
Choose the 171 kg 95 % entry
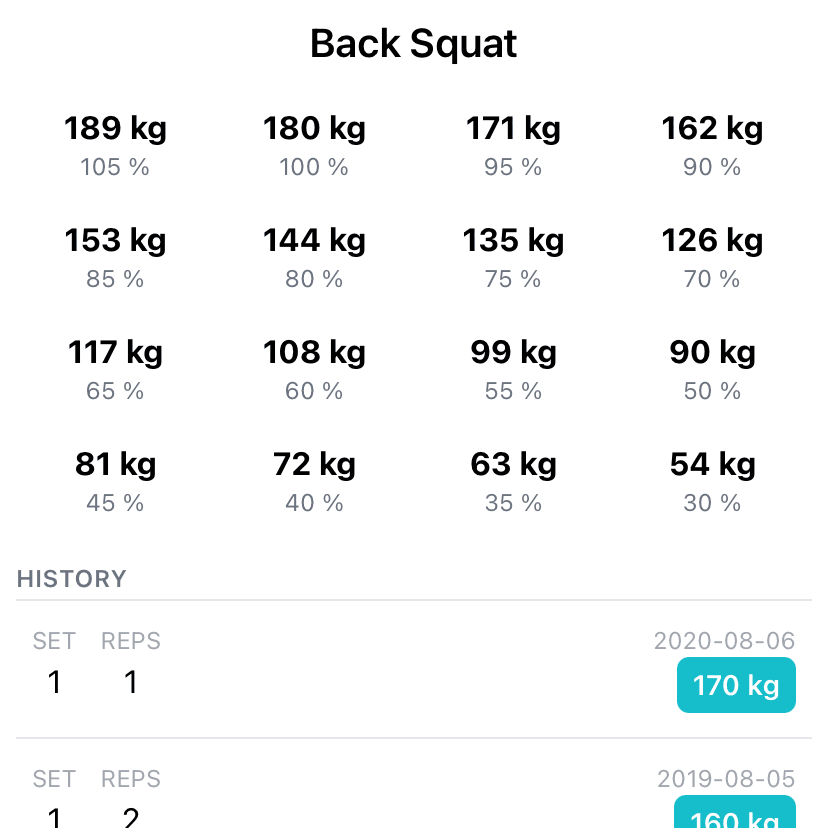pos(513,145)
